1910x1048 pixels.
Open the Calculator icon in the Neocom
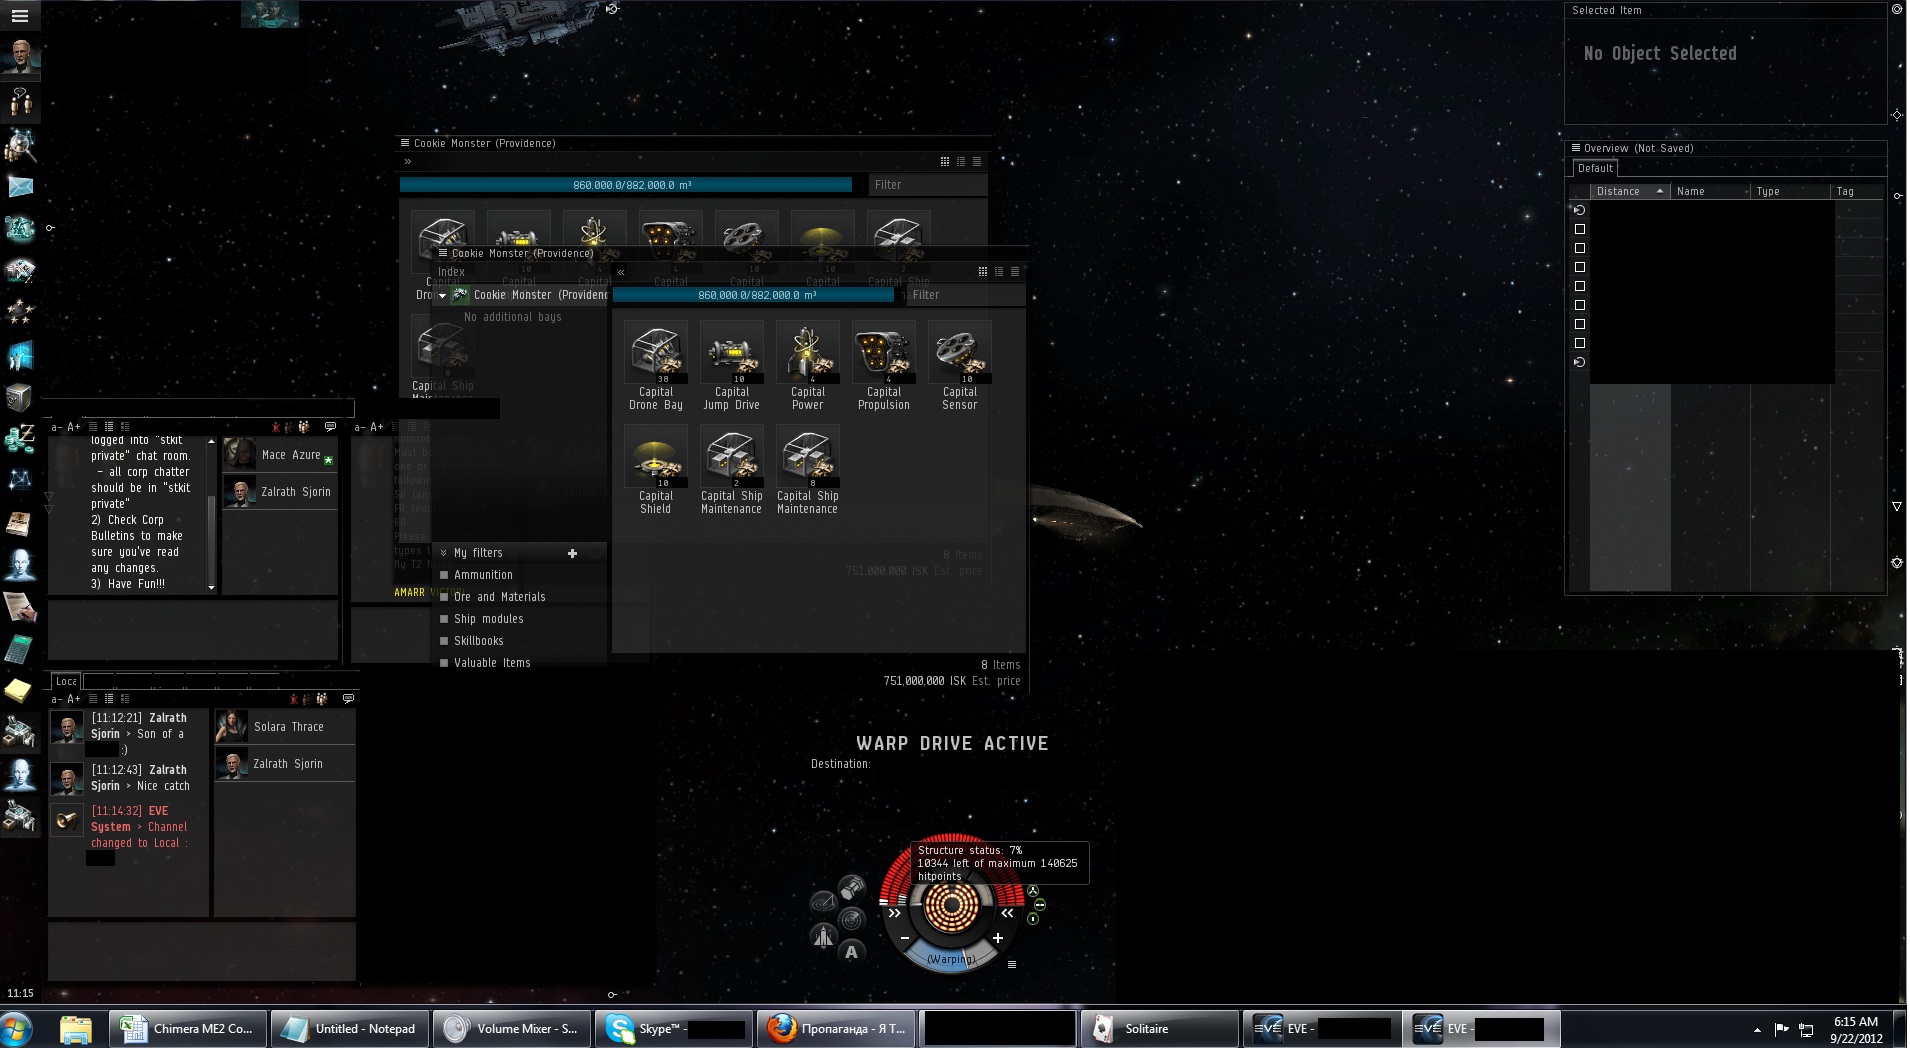click(x=20, y=648)
